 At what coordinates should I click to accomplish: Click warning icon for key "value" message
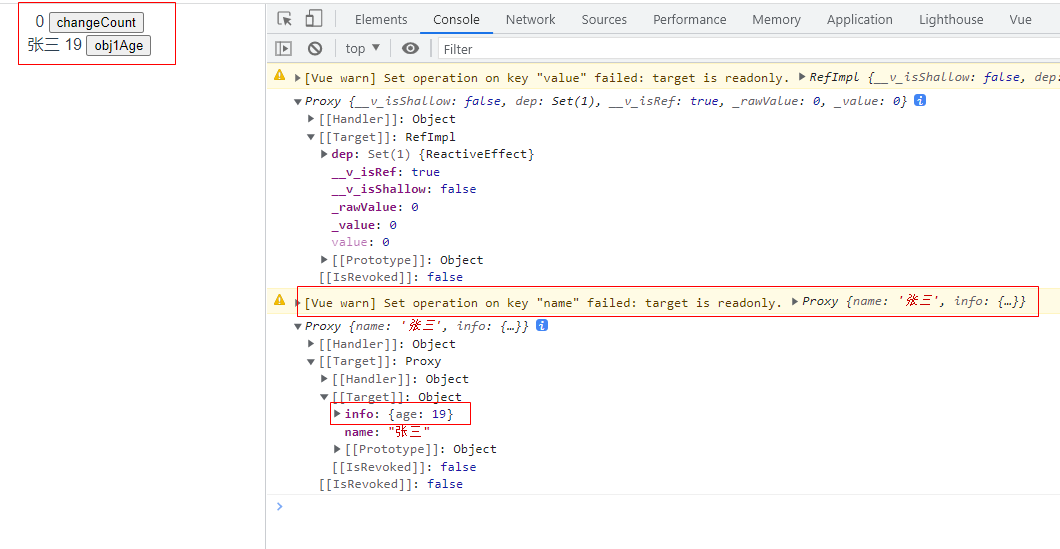pos(279,76)
